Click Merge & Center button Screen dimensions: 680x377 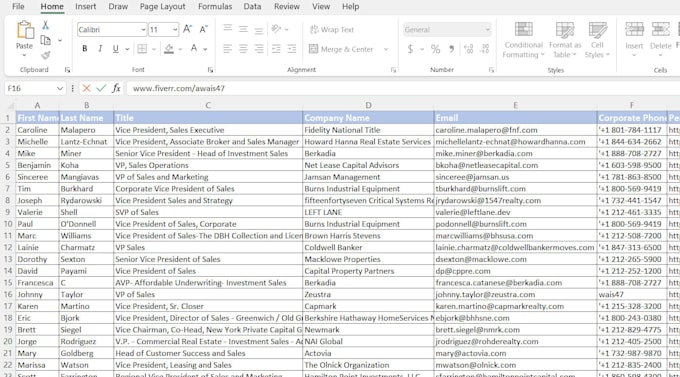coord(341,49)
